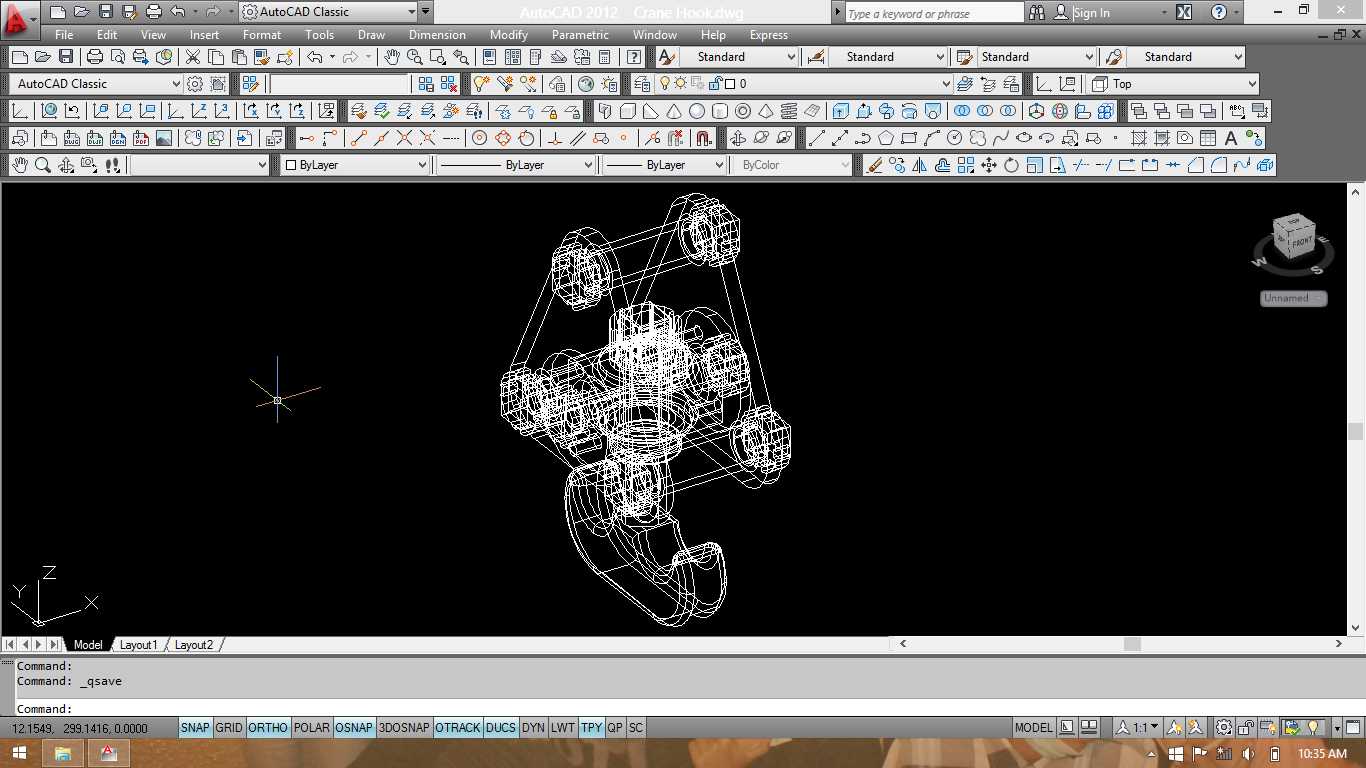Screen dimensions: 1366x768
Task: Select the Line draw tool
Action: pyautogui.click(x=816, y=138)
